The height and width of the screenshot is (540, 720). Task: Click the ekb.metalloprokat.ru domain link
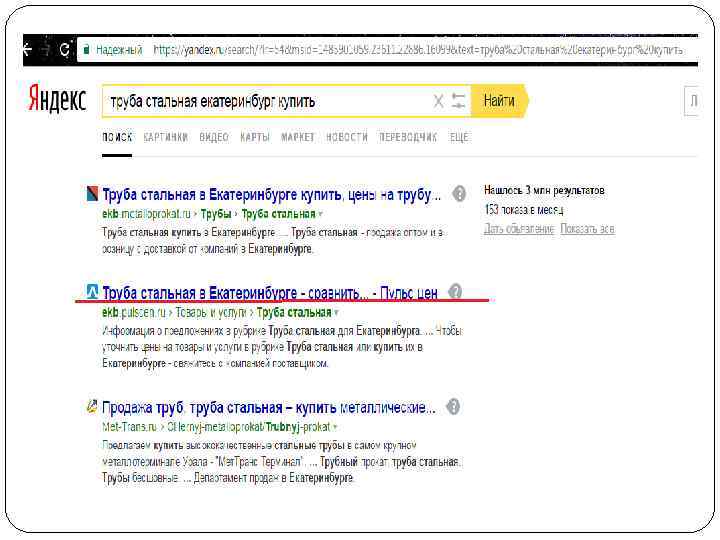146,214
